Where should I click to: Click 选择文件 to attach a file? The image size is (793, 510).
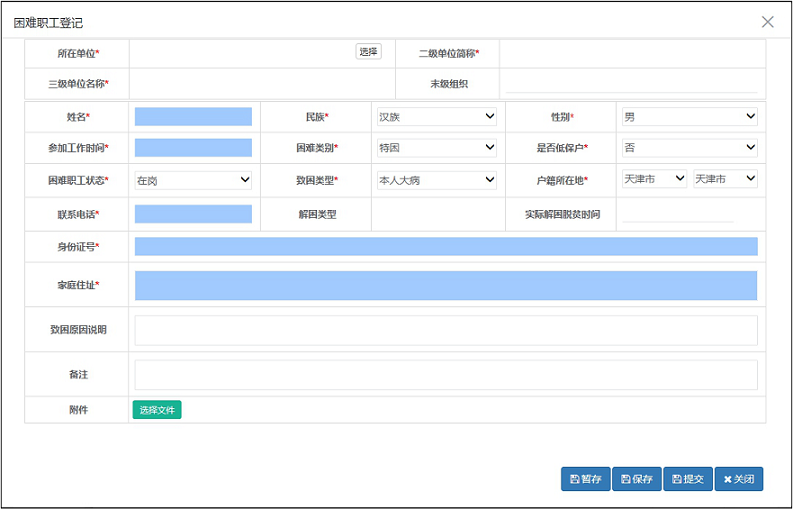coord(157,410)
